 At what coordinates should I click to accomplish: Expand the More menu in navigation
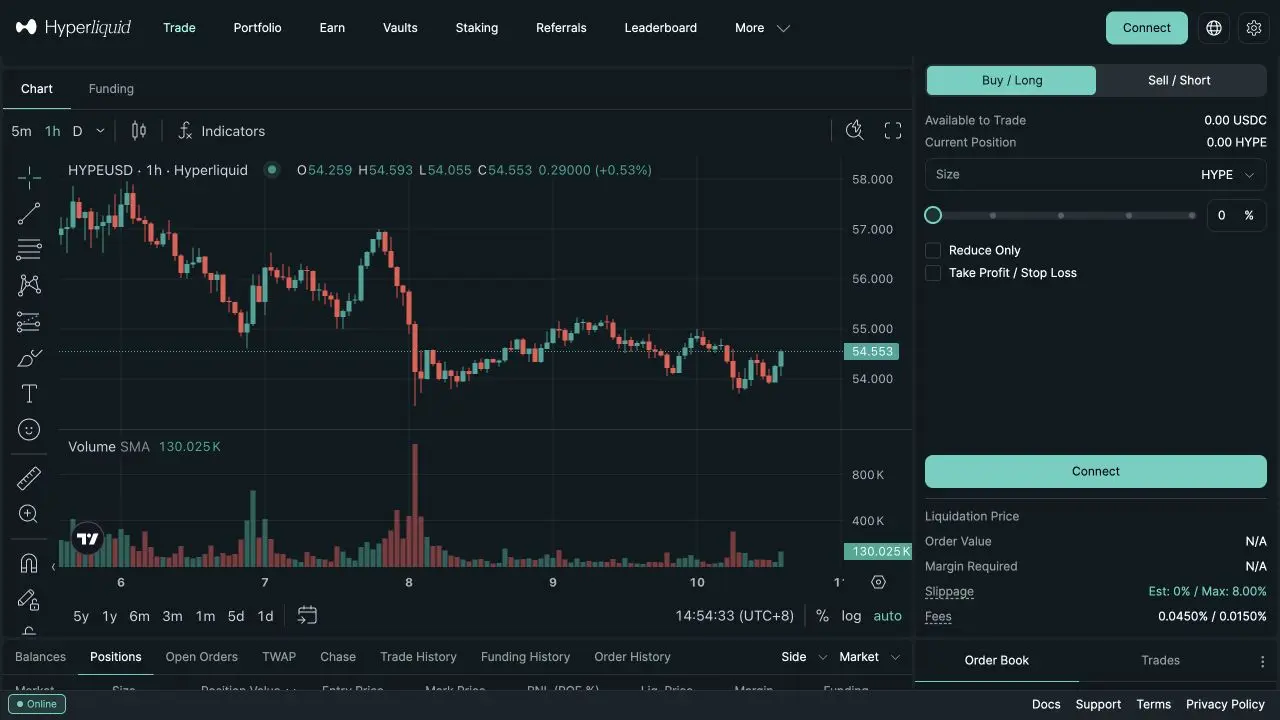click(x=762, y=28)
